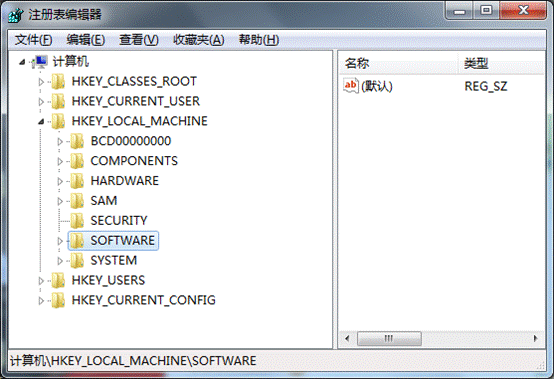Screen dimensions: 554x379
Task: Select the SAM key label
Action: [104, 201]
